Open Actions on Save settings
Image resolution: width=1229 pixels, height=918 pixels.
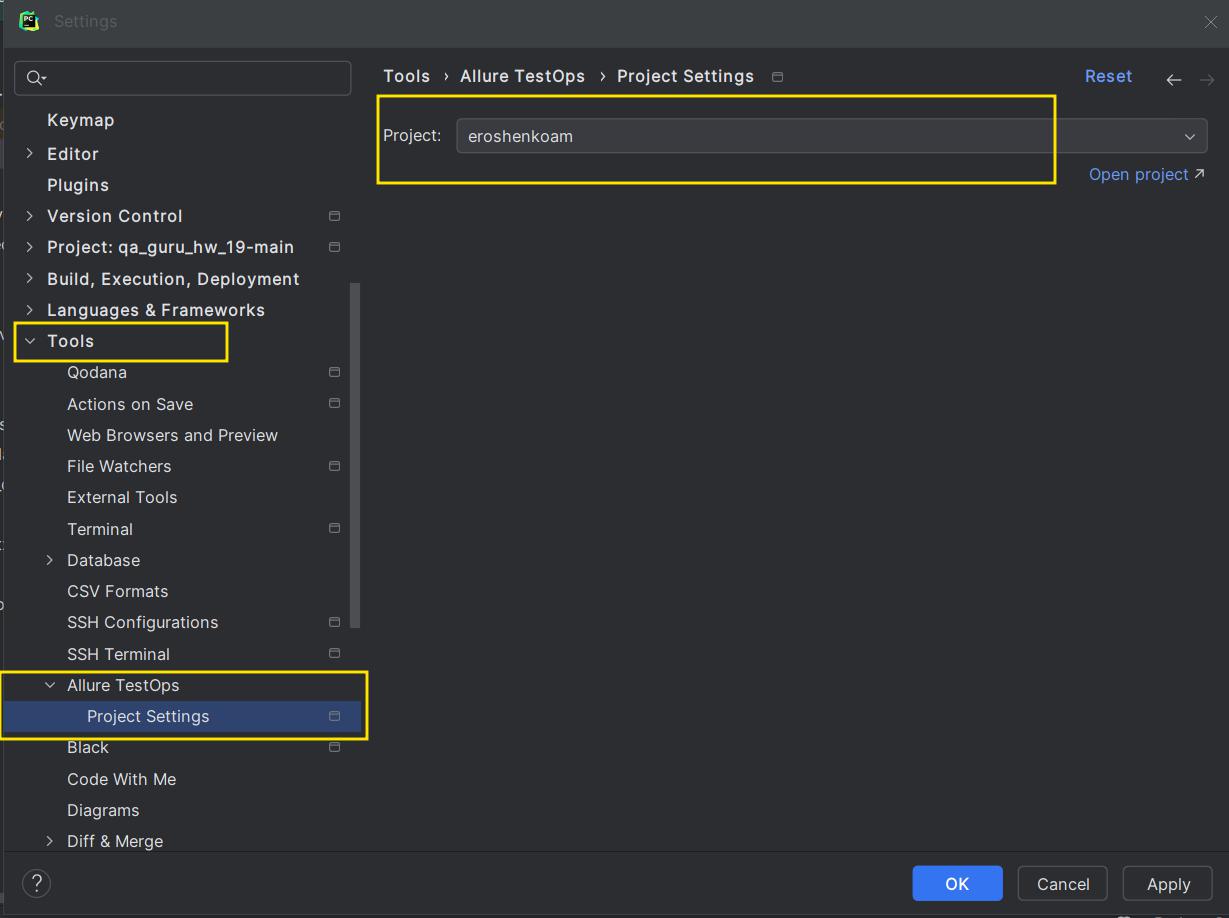(x=130, y=404)
